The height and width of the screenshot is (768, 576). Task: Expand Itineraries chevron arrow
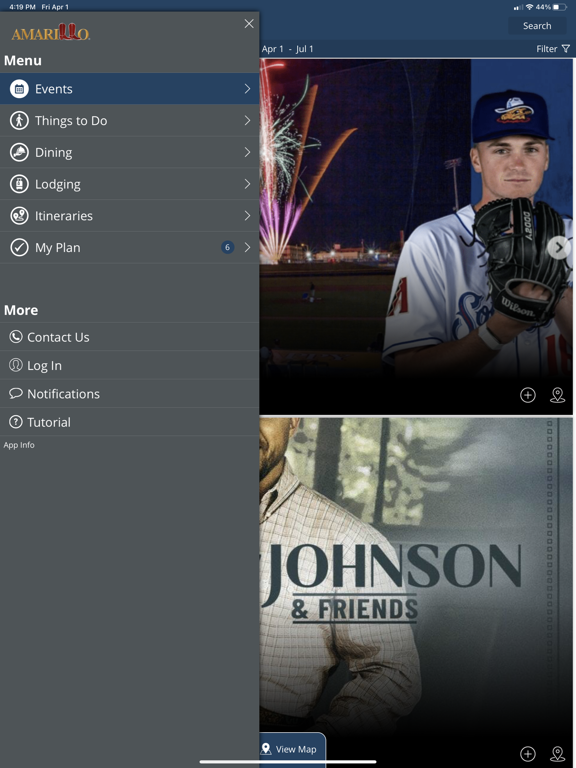(247, 216)
